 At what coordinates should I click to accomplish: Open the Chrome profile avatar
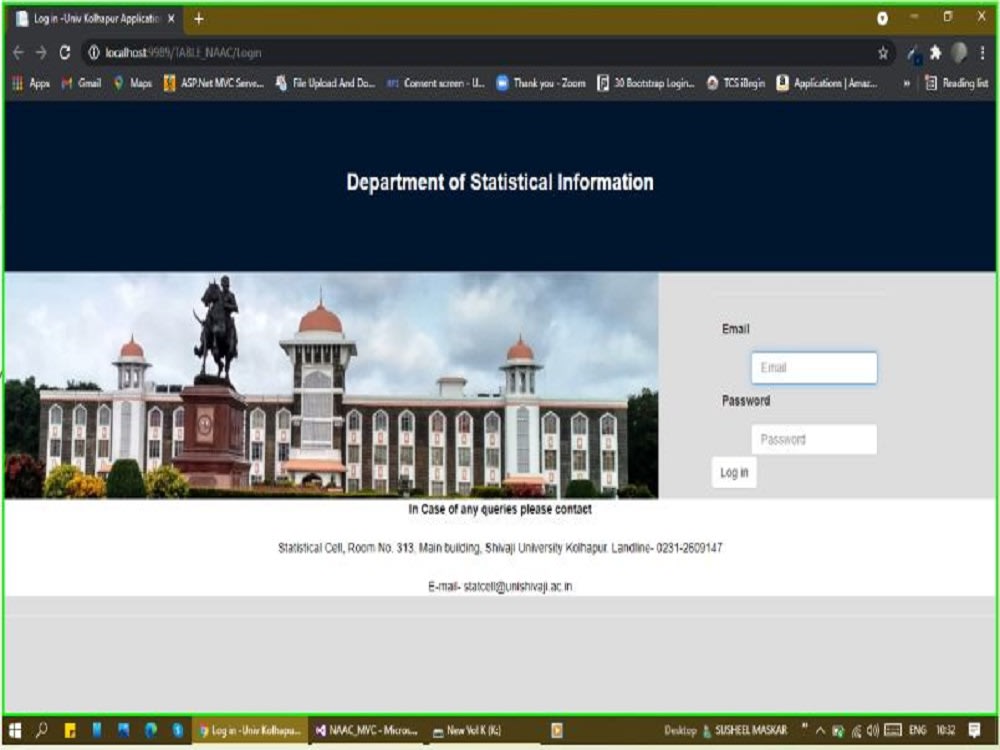pyautogui.click(x=959, y=53)
